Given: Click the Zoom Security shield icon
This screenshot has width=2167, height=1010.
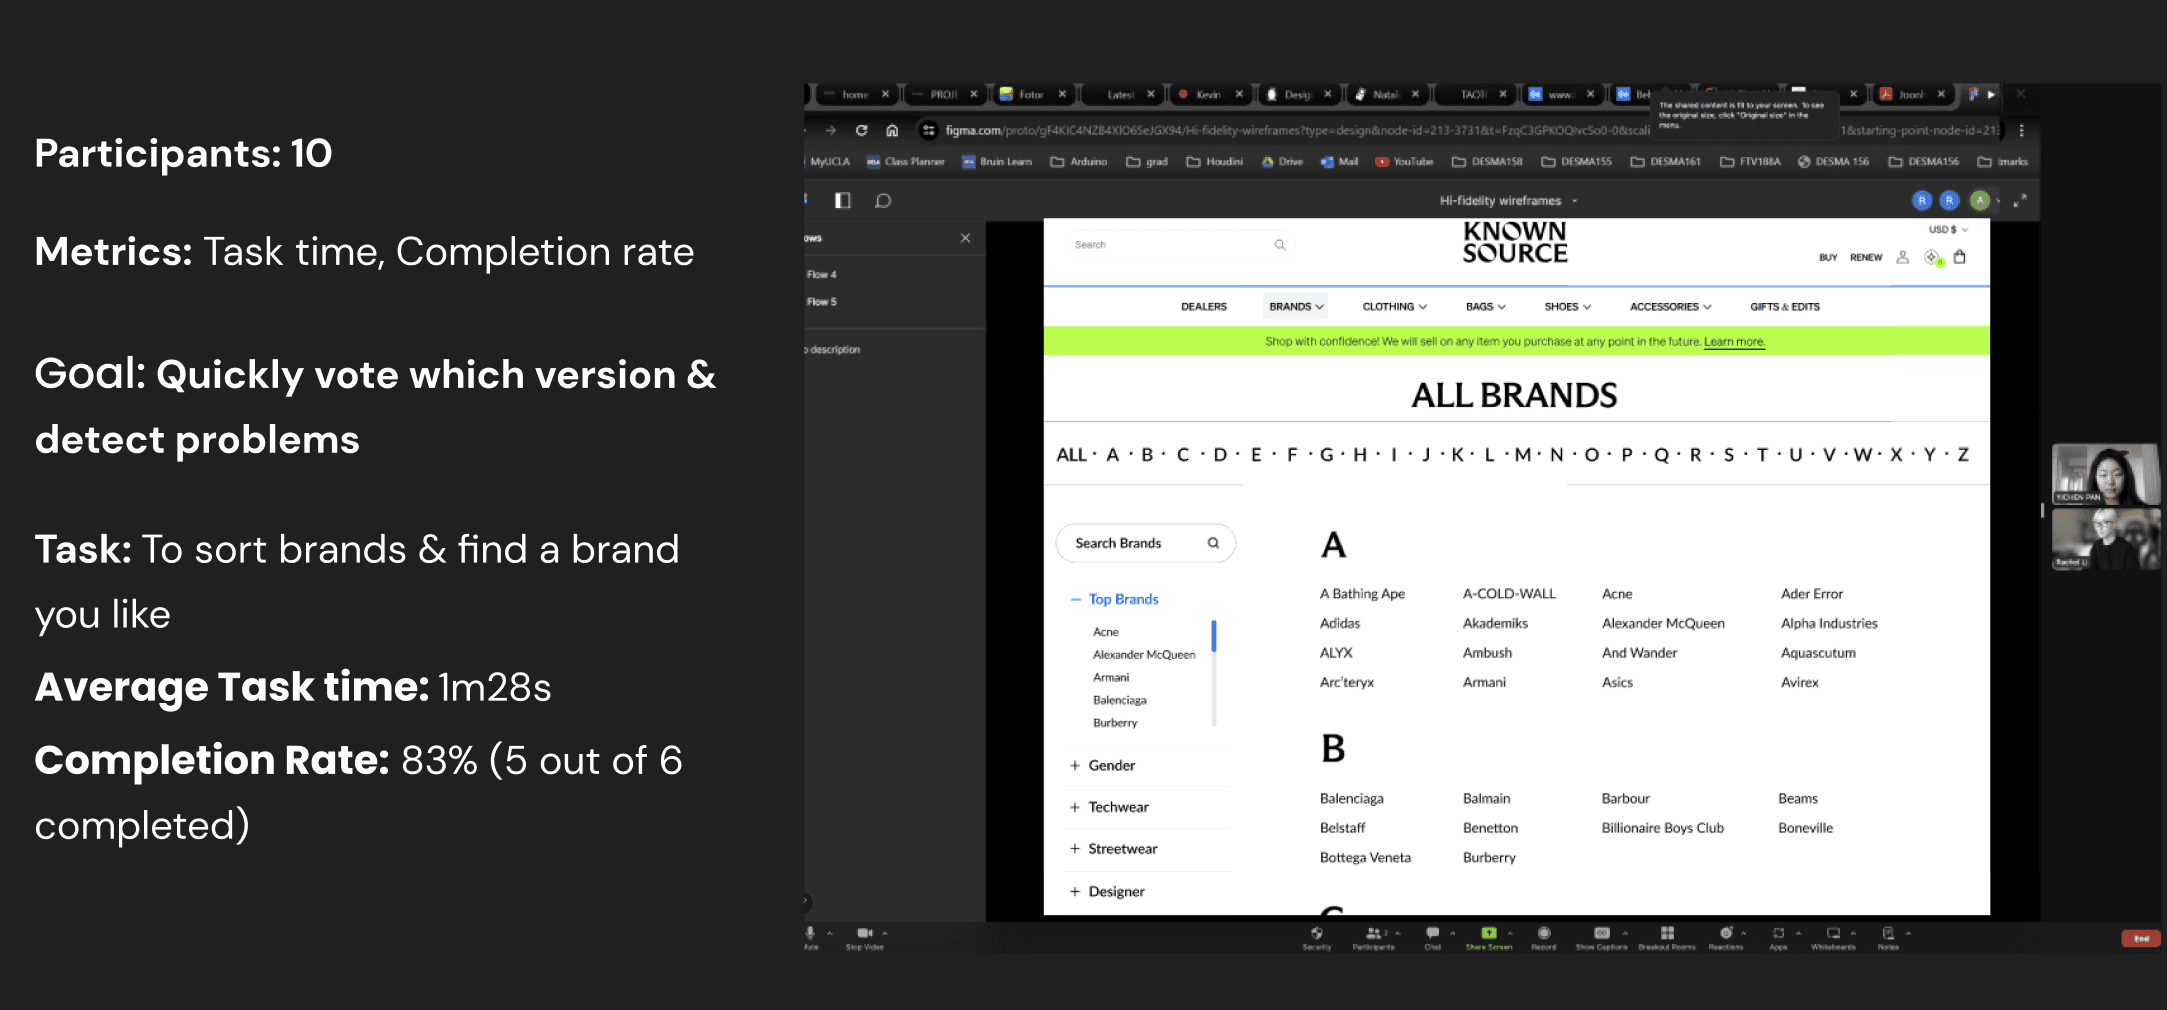Looking at the screenshot, I should coord(1316,933).
